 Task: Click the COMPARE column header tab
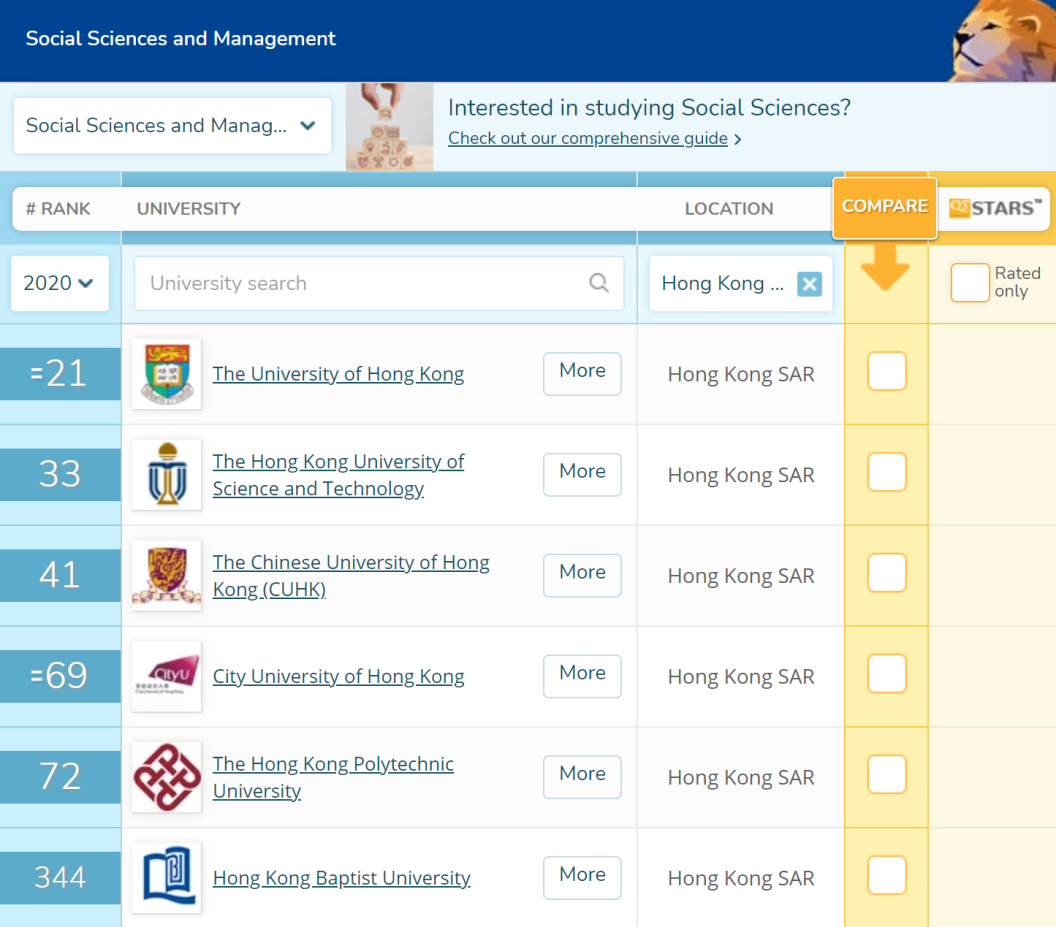[x=885, y=207]
